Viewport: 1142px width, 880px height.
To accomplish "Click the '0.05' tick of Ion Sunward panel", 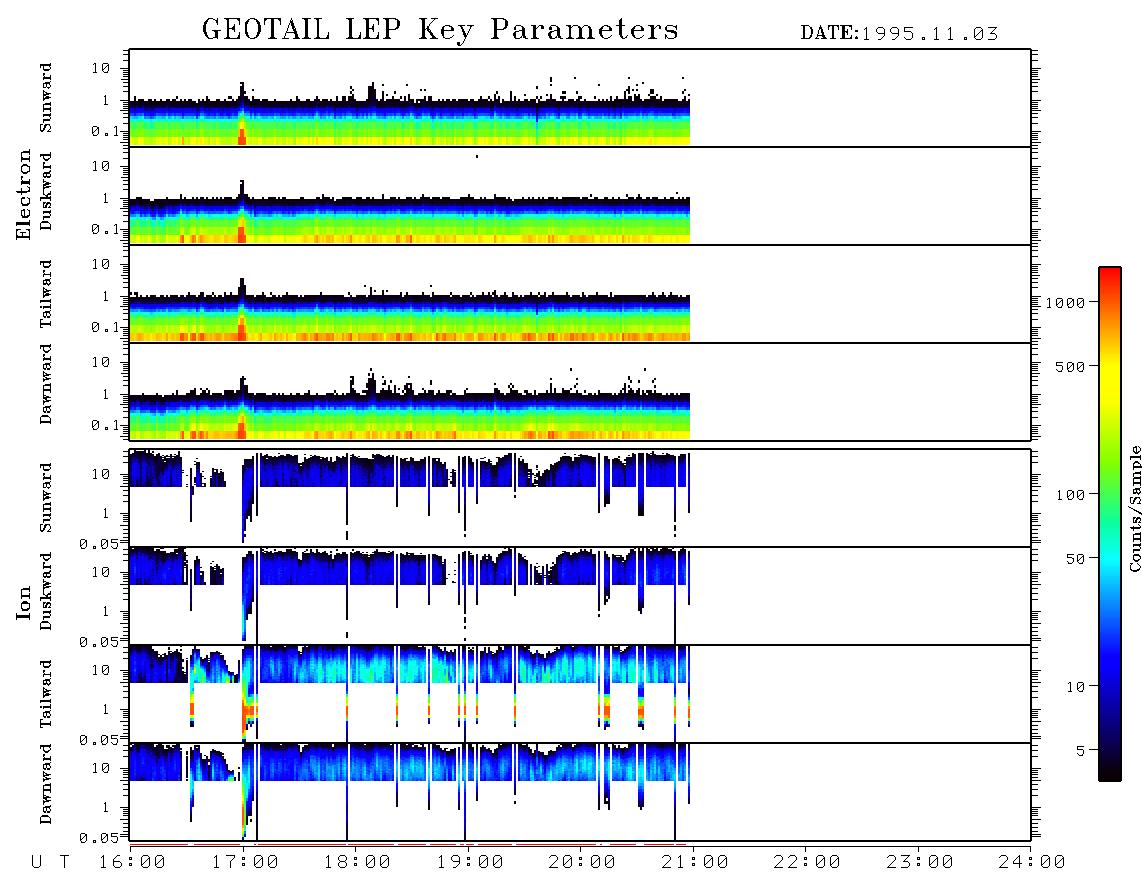I will pos(98,544).
